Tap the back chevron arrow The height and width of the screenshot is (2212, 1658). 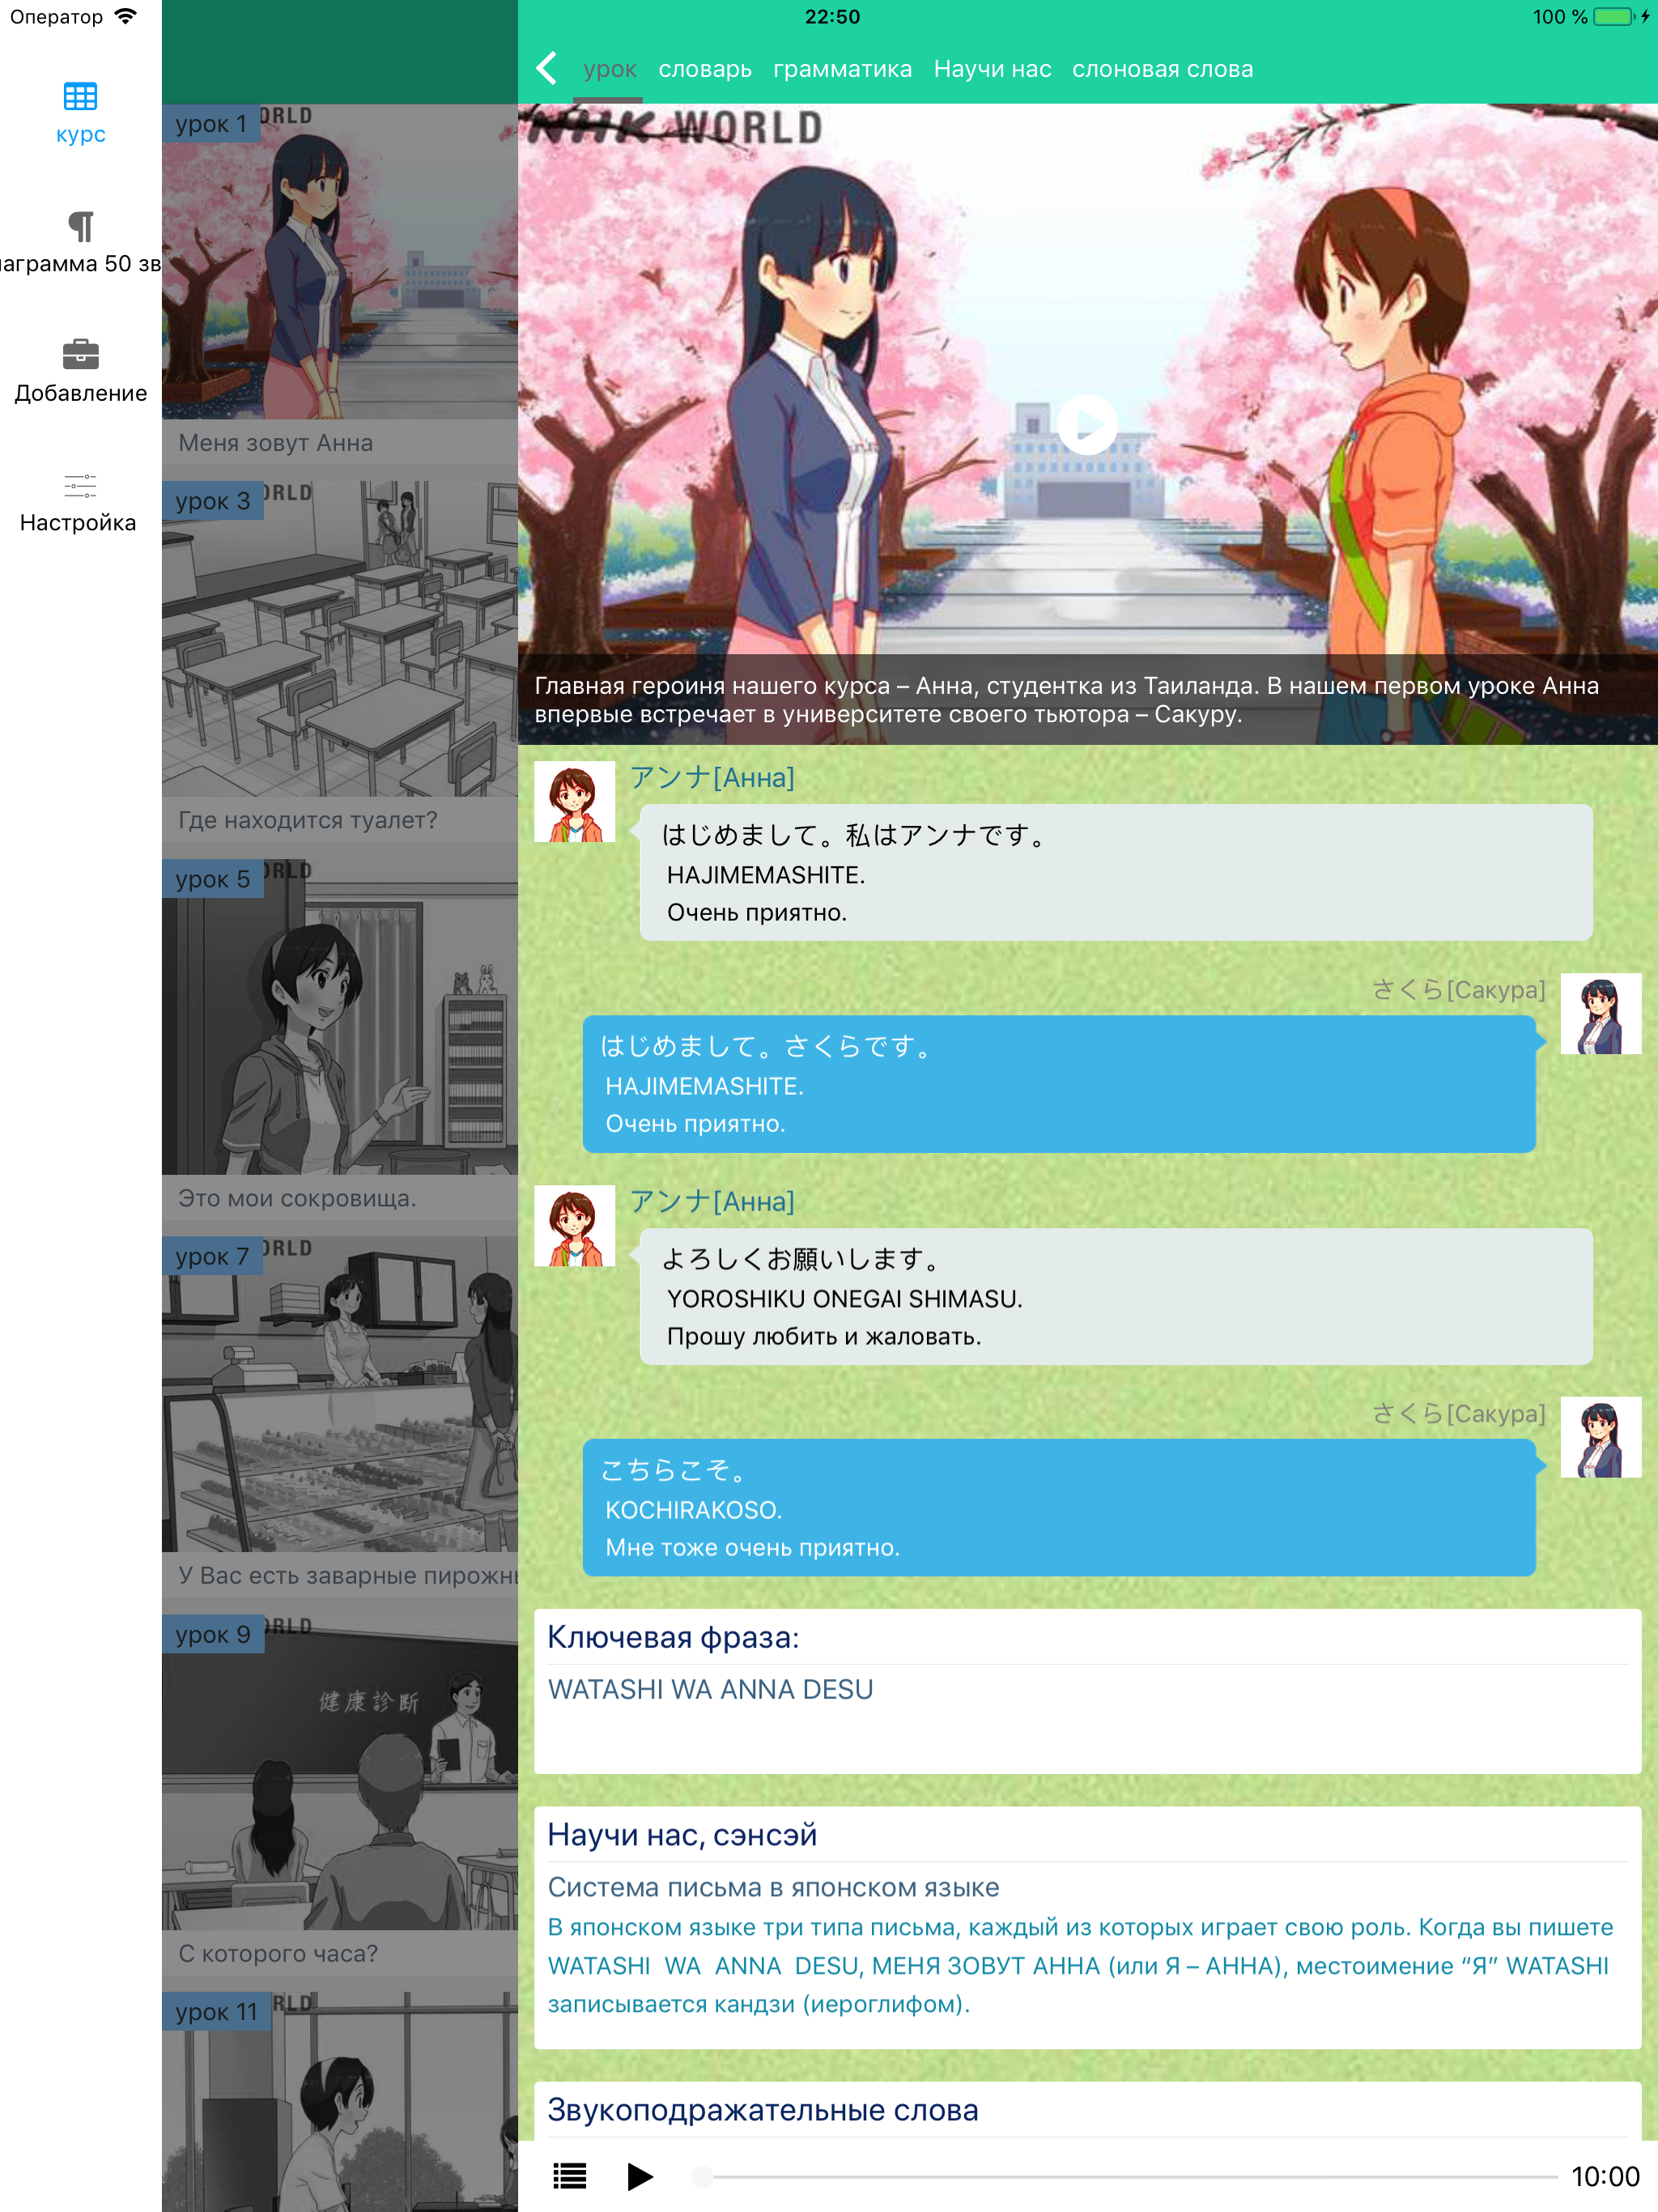pos(546,69)
